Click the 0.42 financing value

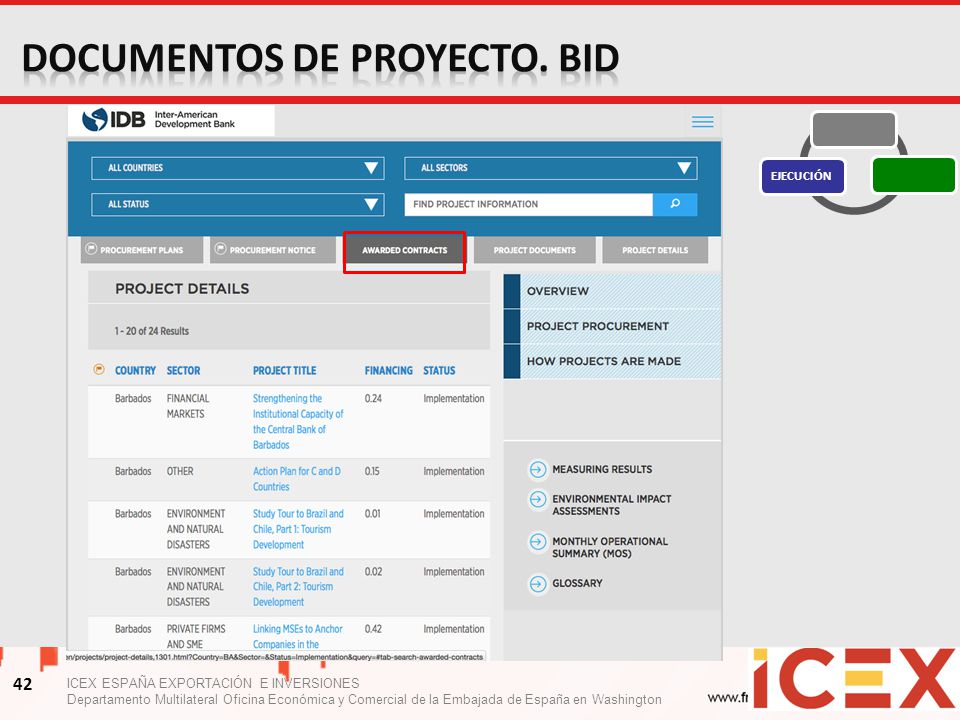pyautogui.click(x=373, y=629)
